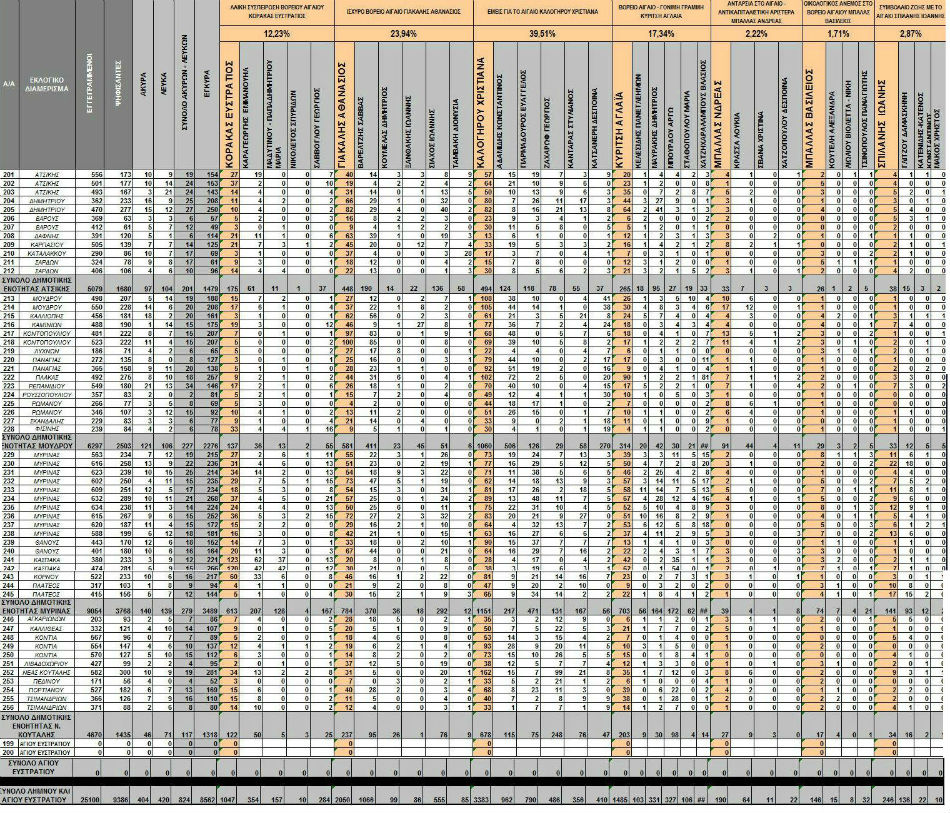Select the 12,23% percentage cell
The image size is (950, 813).
click(x=276, y=33)
